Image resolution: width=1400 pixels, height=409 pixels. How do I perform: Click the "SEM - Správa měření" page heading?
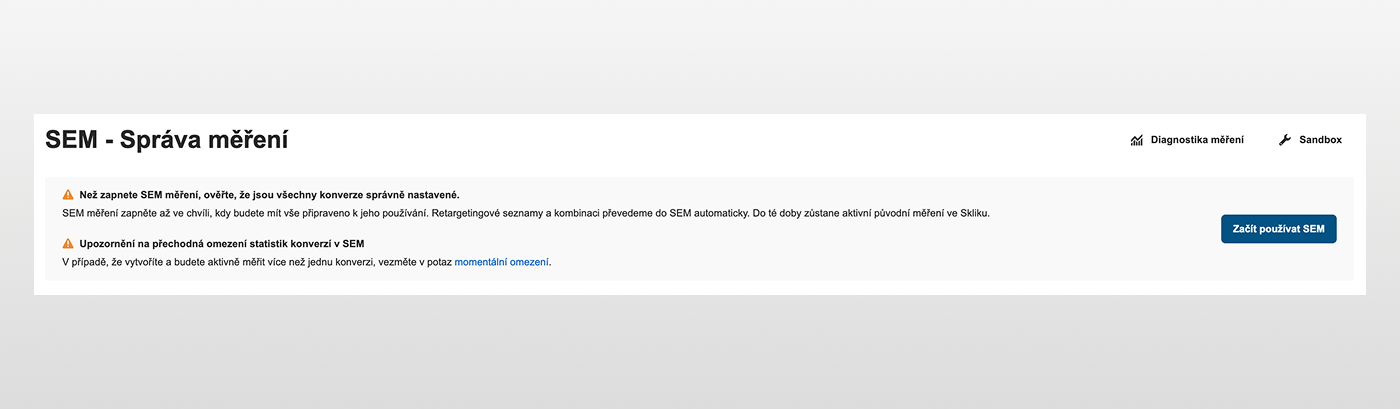tap(167, 140)
